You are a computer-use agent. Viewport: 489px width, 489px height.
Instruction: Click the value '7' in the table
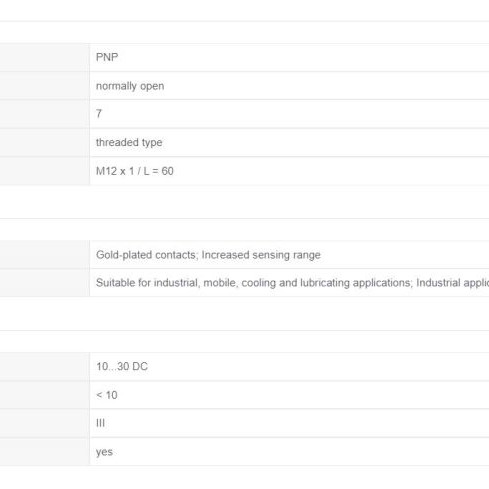[x=99, y=114]
